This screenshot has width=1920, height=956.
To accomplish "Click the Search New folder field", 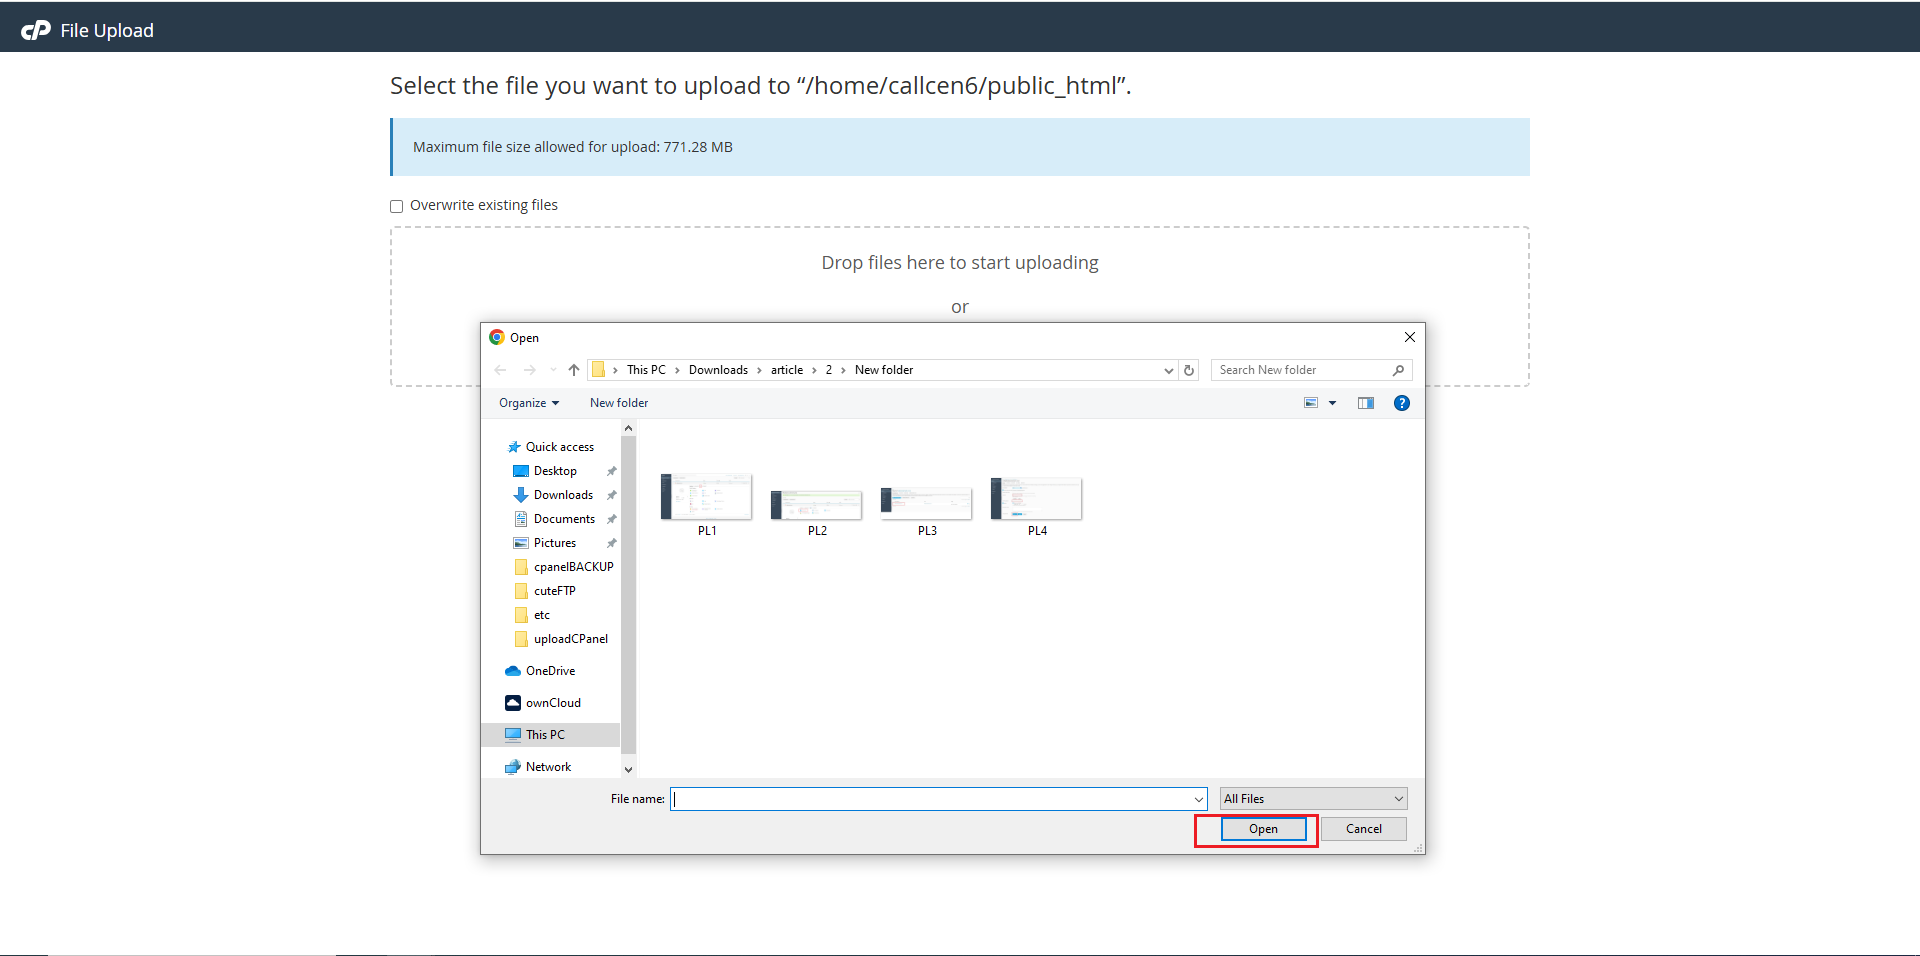I will pyautogui.click(x=1300, y=370).
